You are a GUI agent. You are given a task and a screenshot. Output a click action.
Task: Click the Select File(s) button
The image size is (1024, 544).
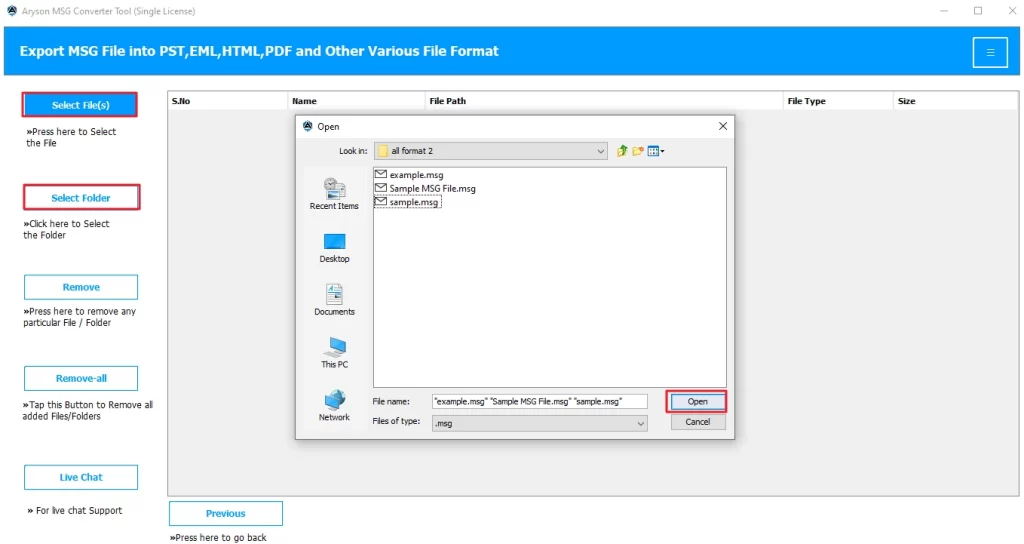tap(80, 105)
